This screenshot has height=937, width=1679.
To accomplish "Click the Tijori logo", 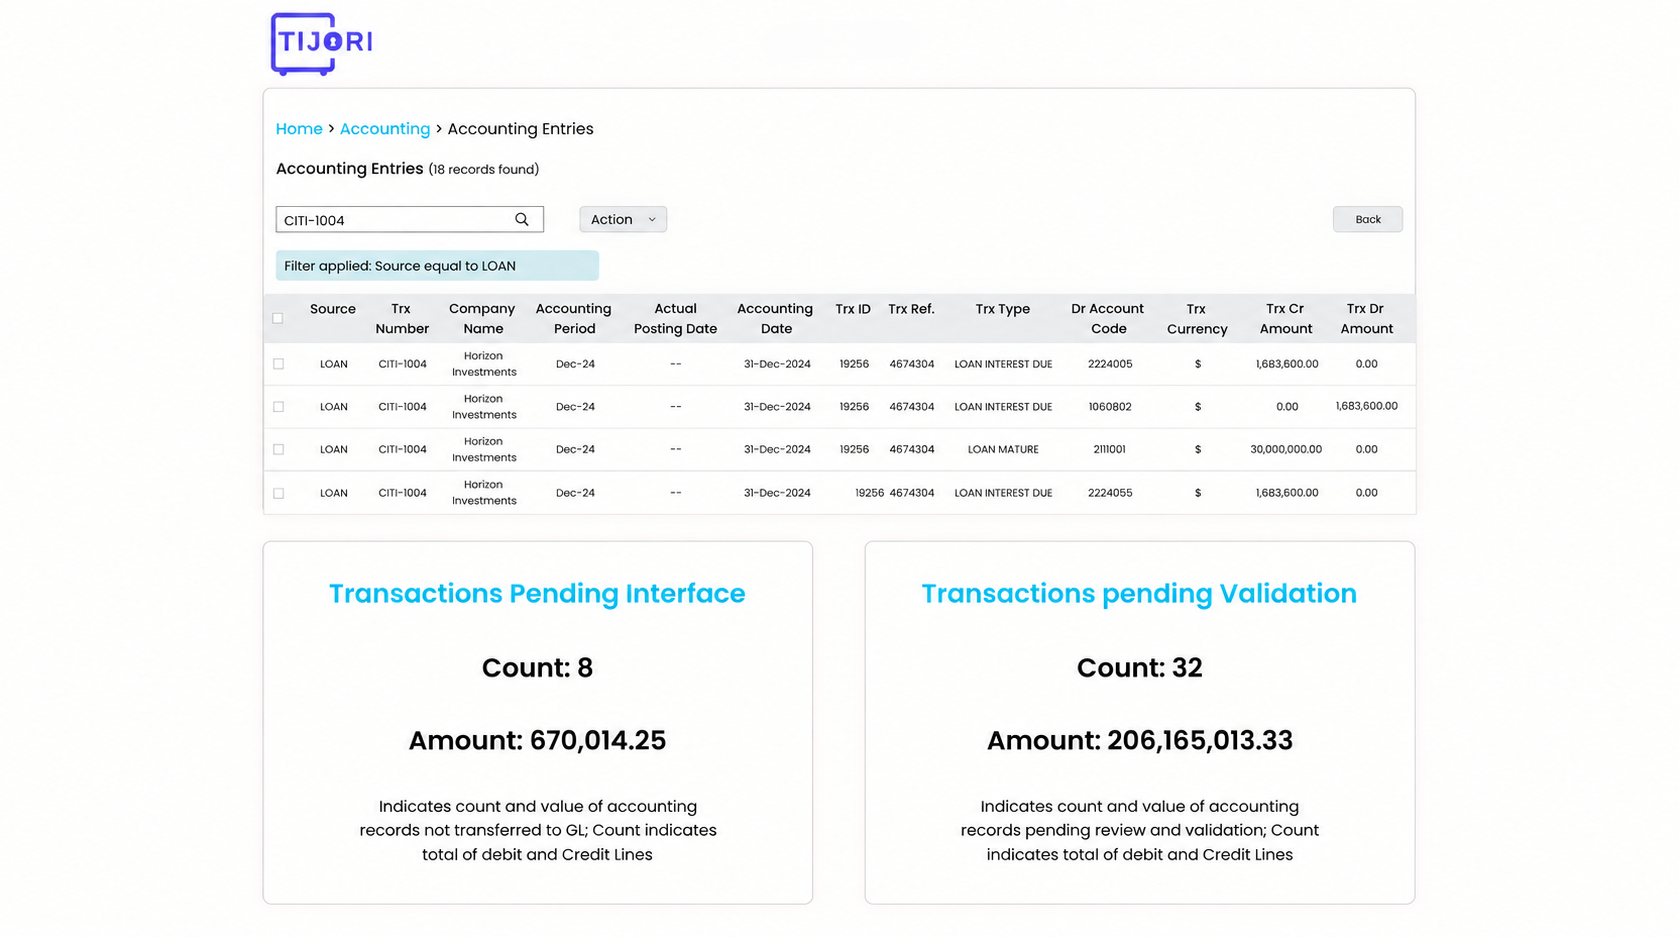I will pyautogui.click(x=321, y=43).
